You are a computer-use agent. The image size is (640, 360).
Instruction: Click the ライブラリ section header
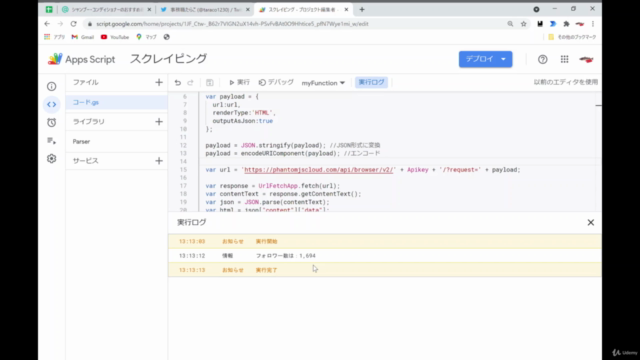(x=89, y=122)
